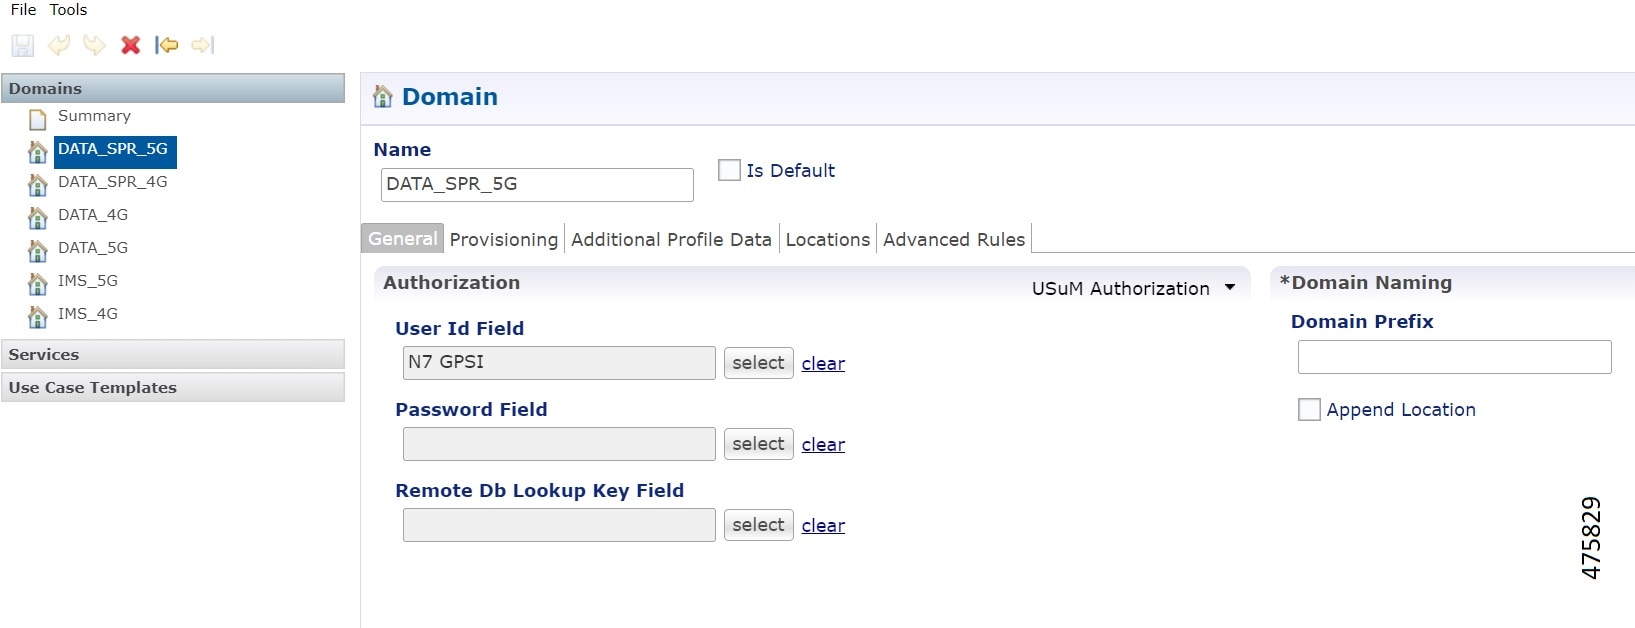The width and height of the screenshot is (1635, 628).
Task: Click the Domain header house icon
Action: [382, 96]
